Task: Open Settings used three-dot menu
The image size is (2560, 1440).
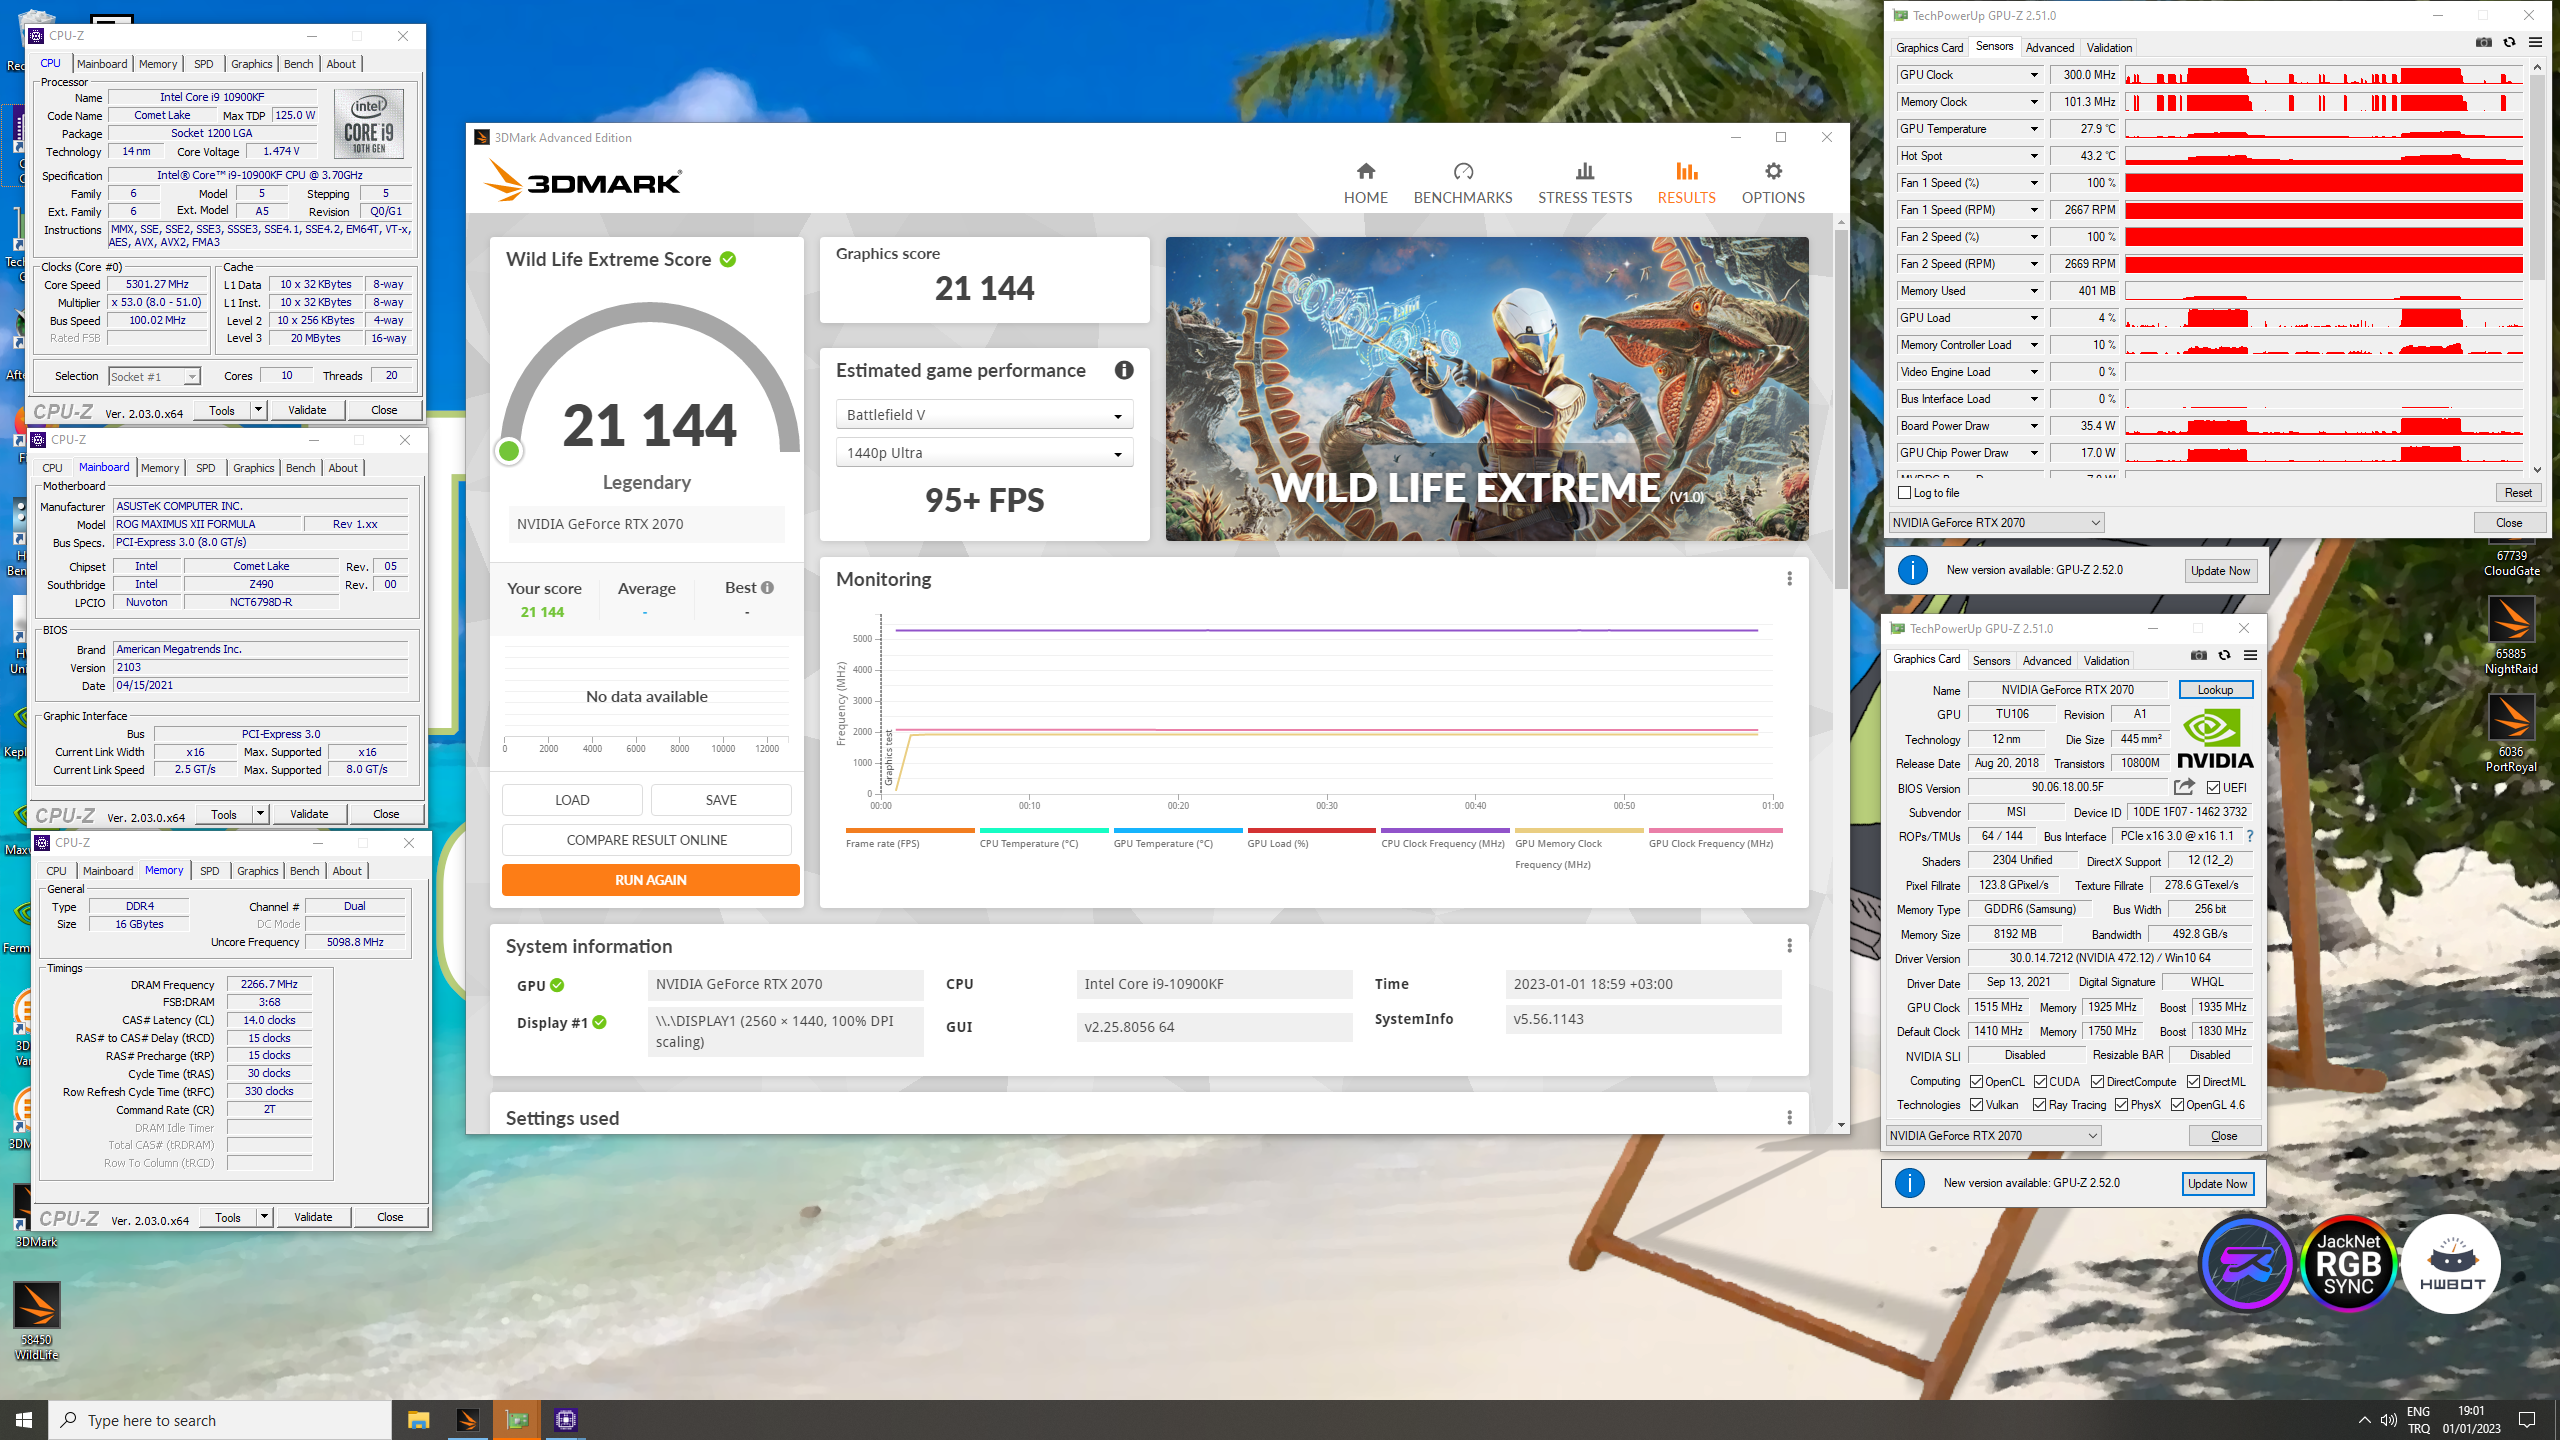Action: 1789,1118
